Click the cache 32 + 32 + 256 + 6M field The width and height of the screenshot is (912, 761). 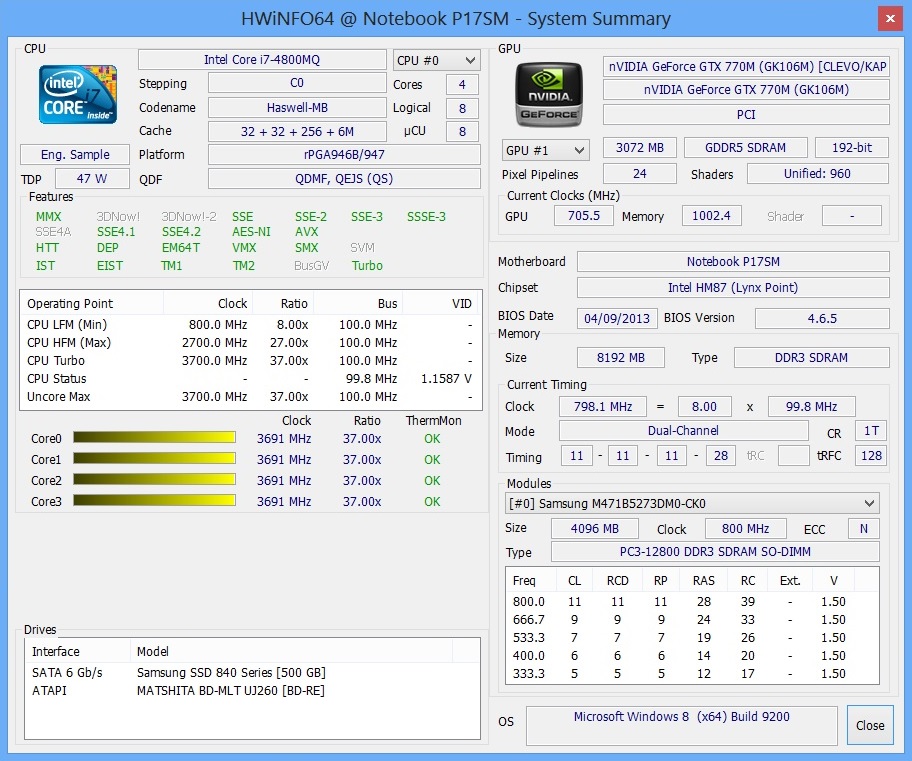coord(297,131)
